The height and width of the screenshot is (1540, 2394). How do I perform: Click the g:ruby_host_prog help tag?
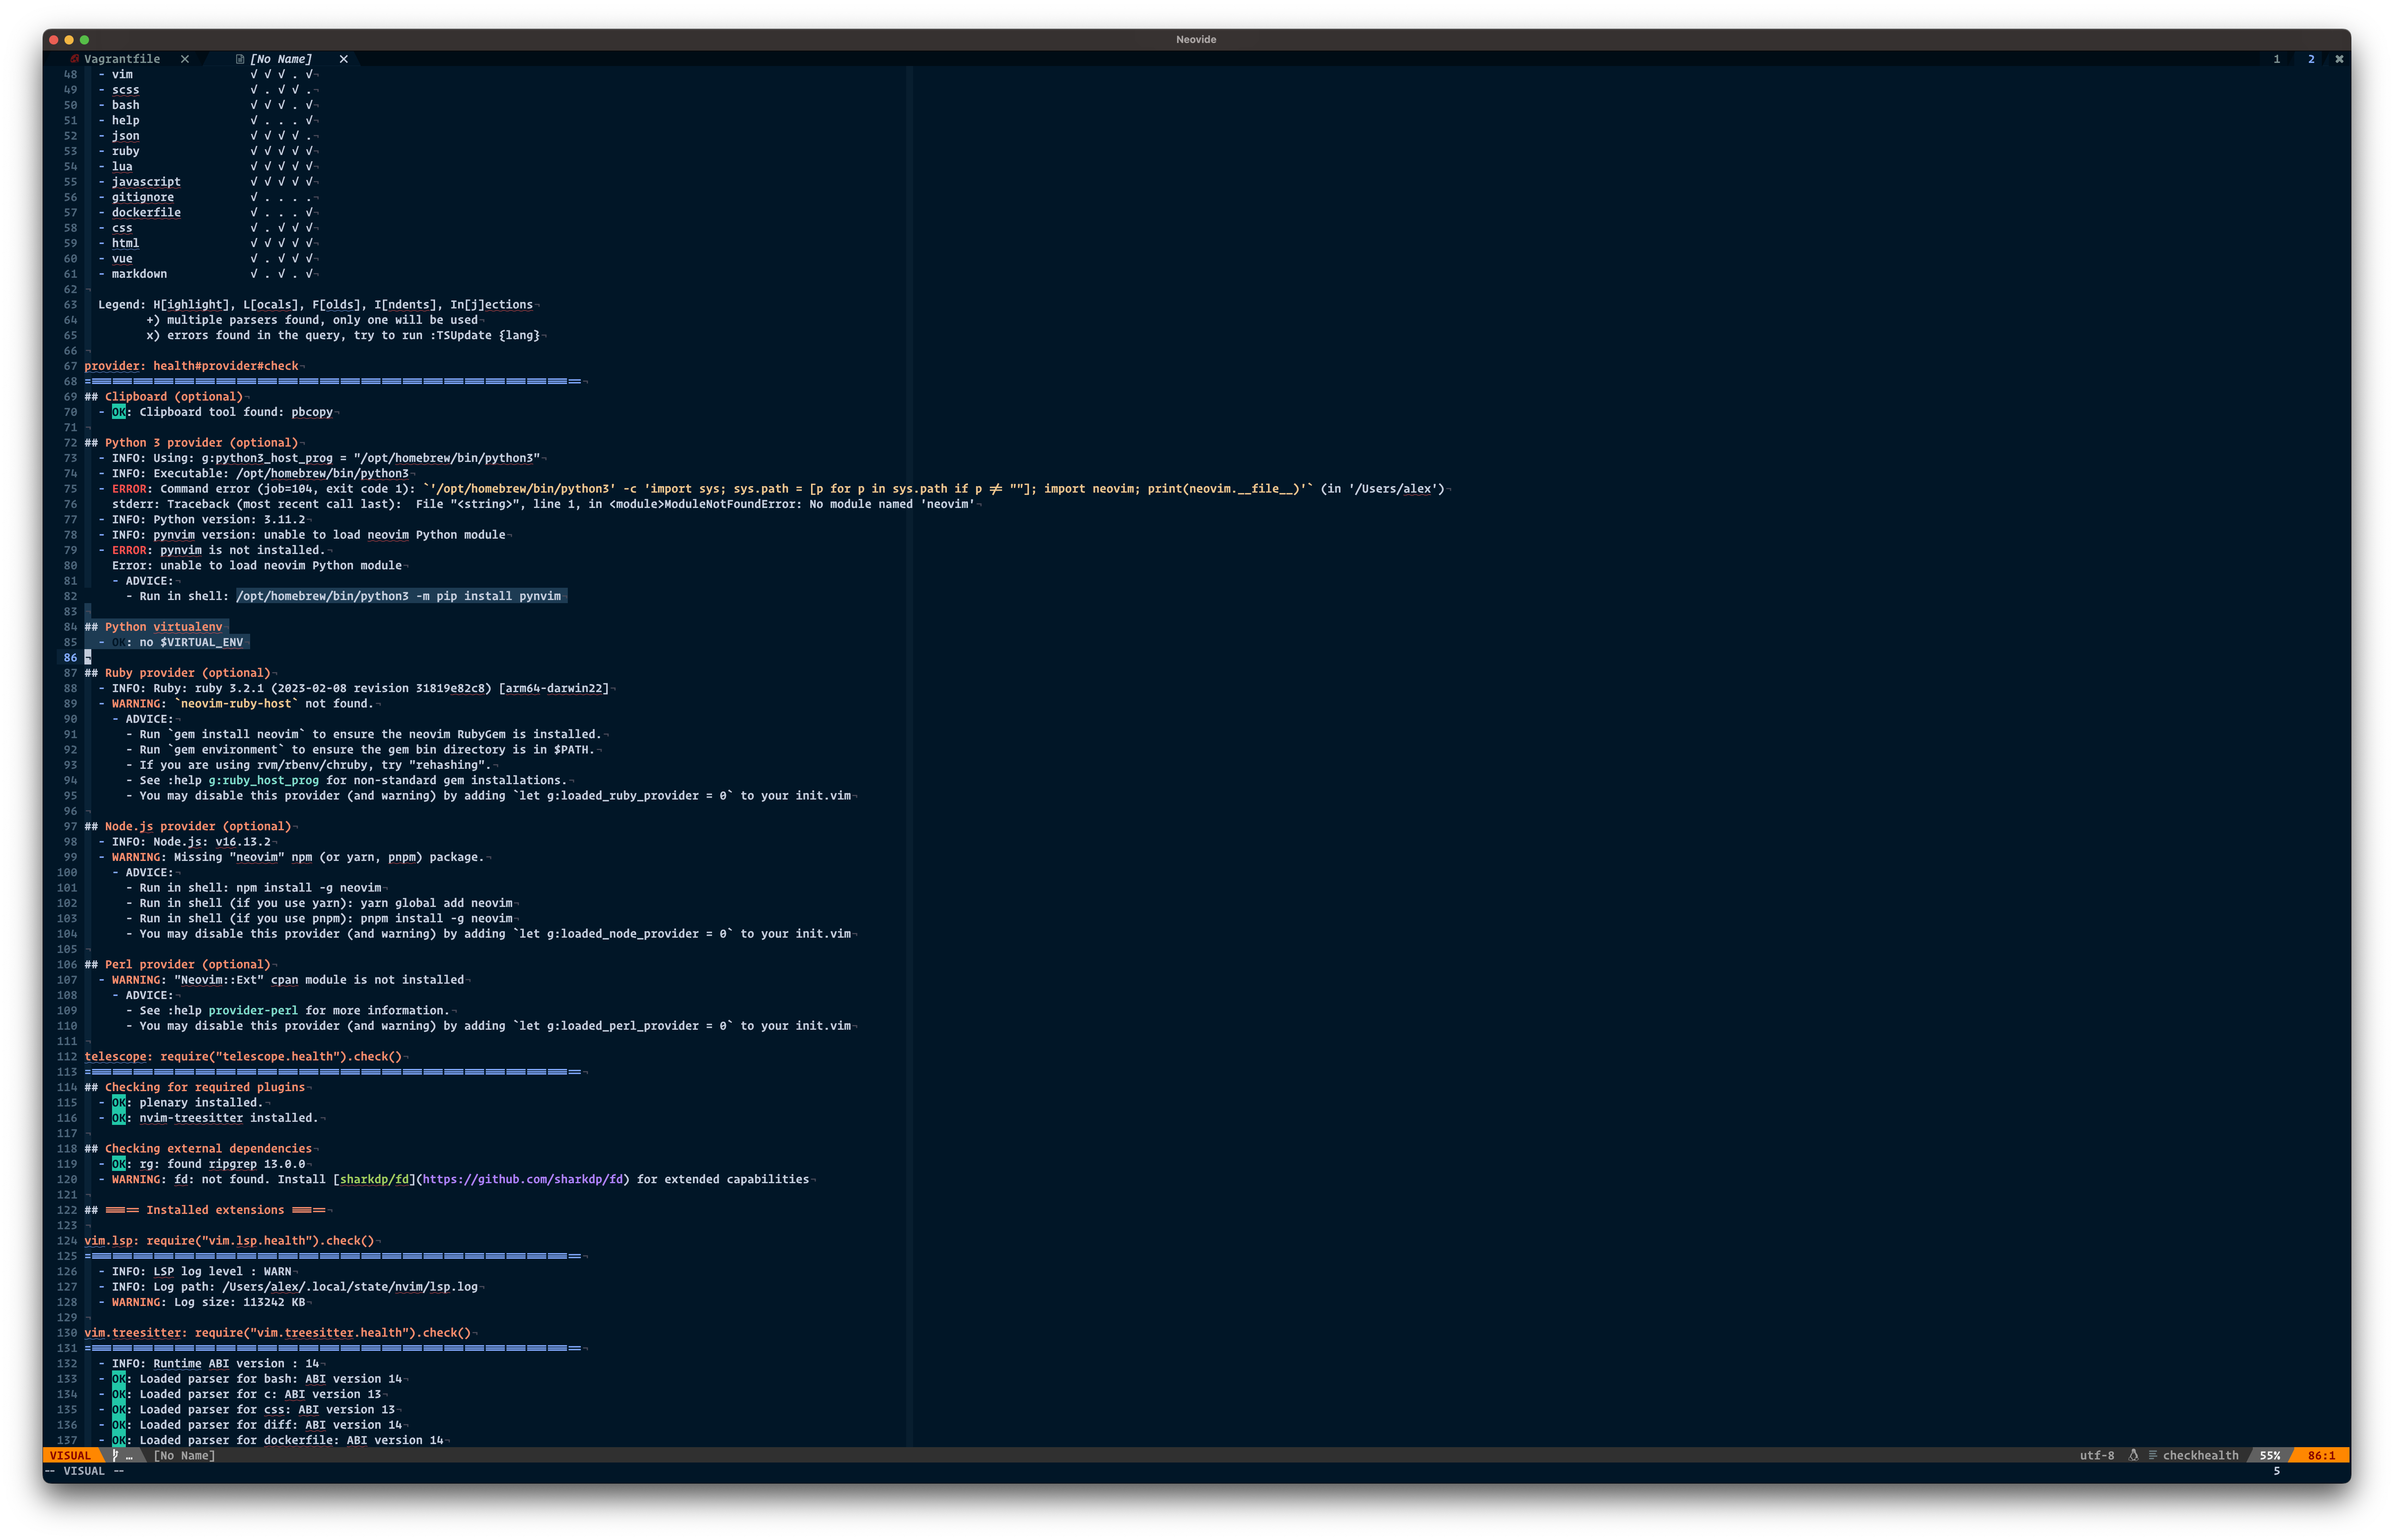(x=264, y=780)
